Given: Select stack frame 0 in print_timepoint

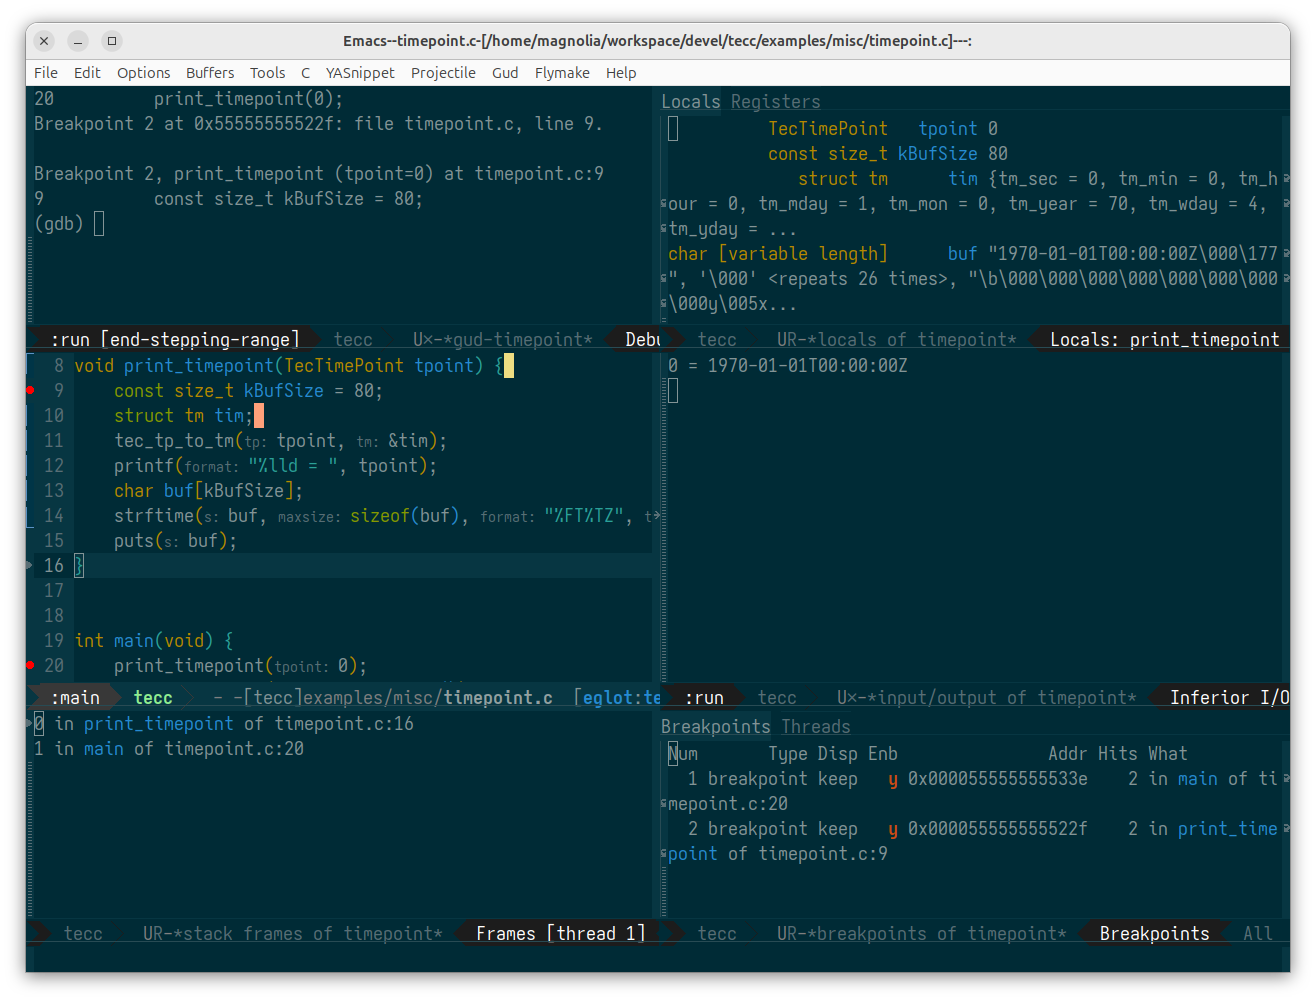Looking at the screenshot, I should (x=224, y=724).
